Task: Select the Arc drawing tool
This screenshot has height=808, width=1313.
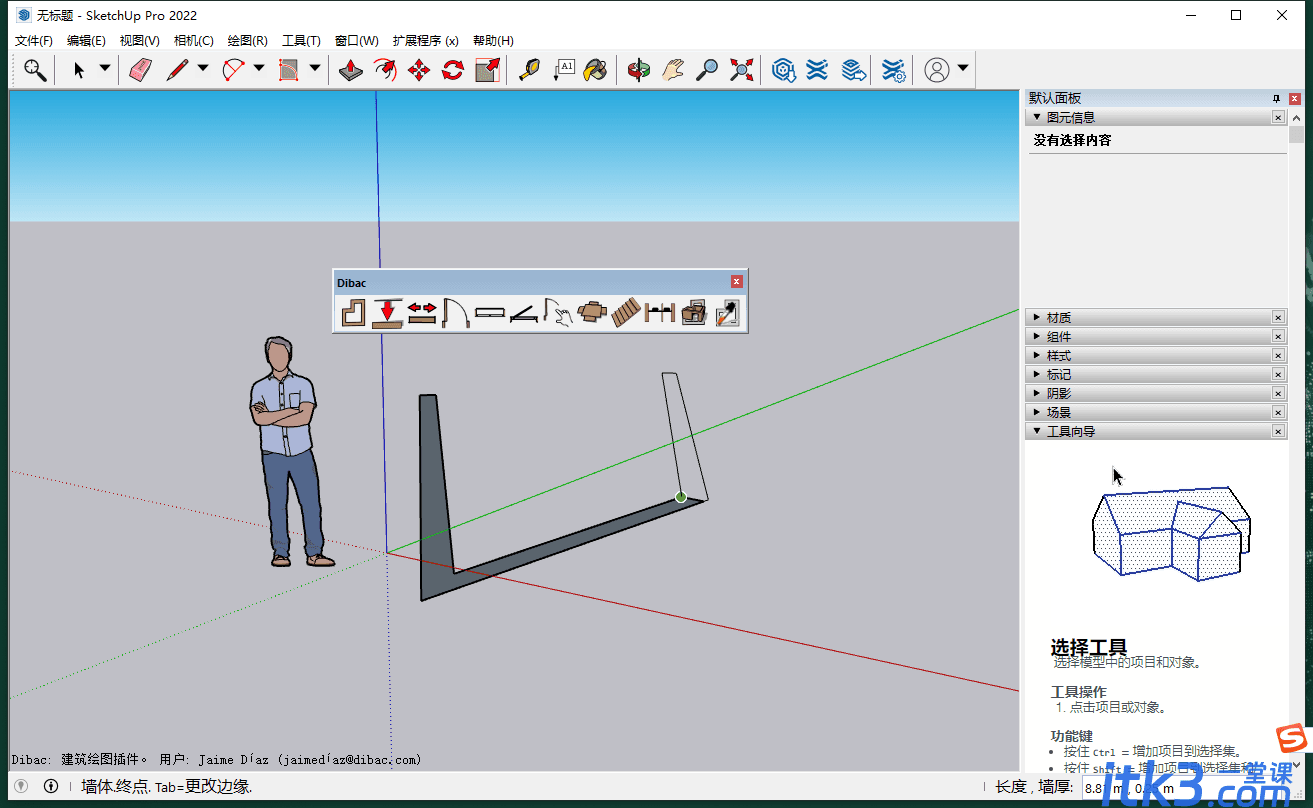Action: 234,70
